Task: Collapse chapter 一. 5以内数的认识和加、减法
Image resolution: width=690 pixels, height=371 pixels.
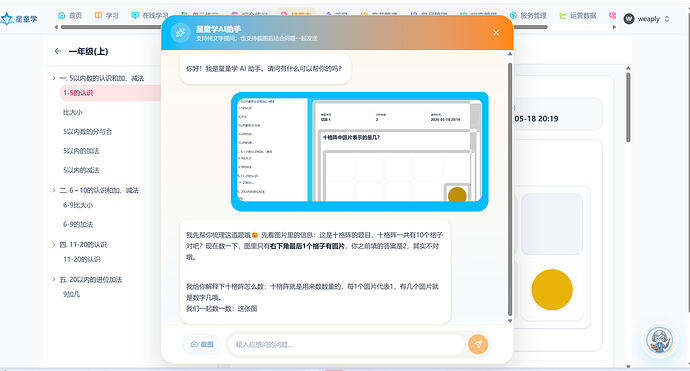Action: pyautogui.click(x=54, y=78)
